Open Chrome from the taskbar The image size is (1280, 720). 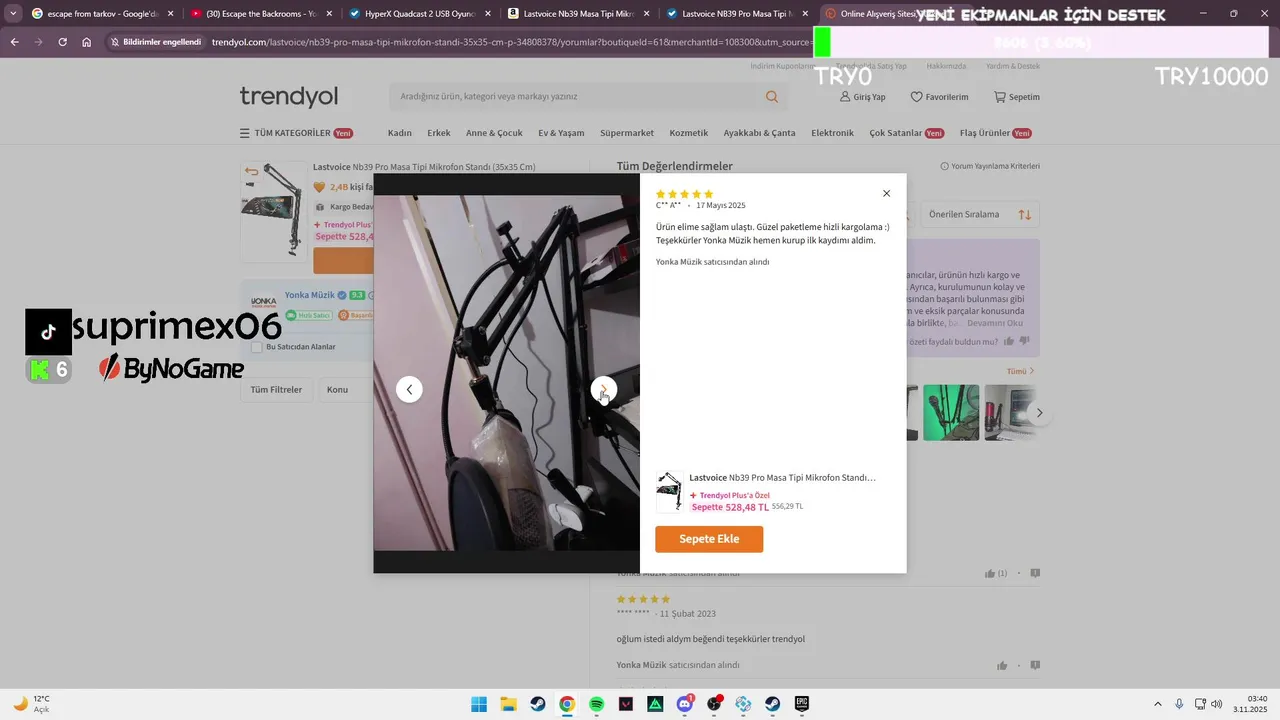tap(567, 704)
